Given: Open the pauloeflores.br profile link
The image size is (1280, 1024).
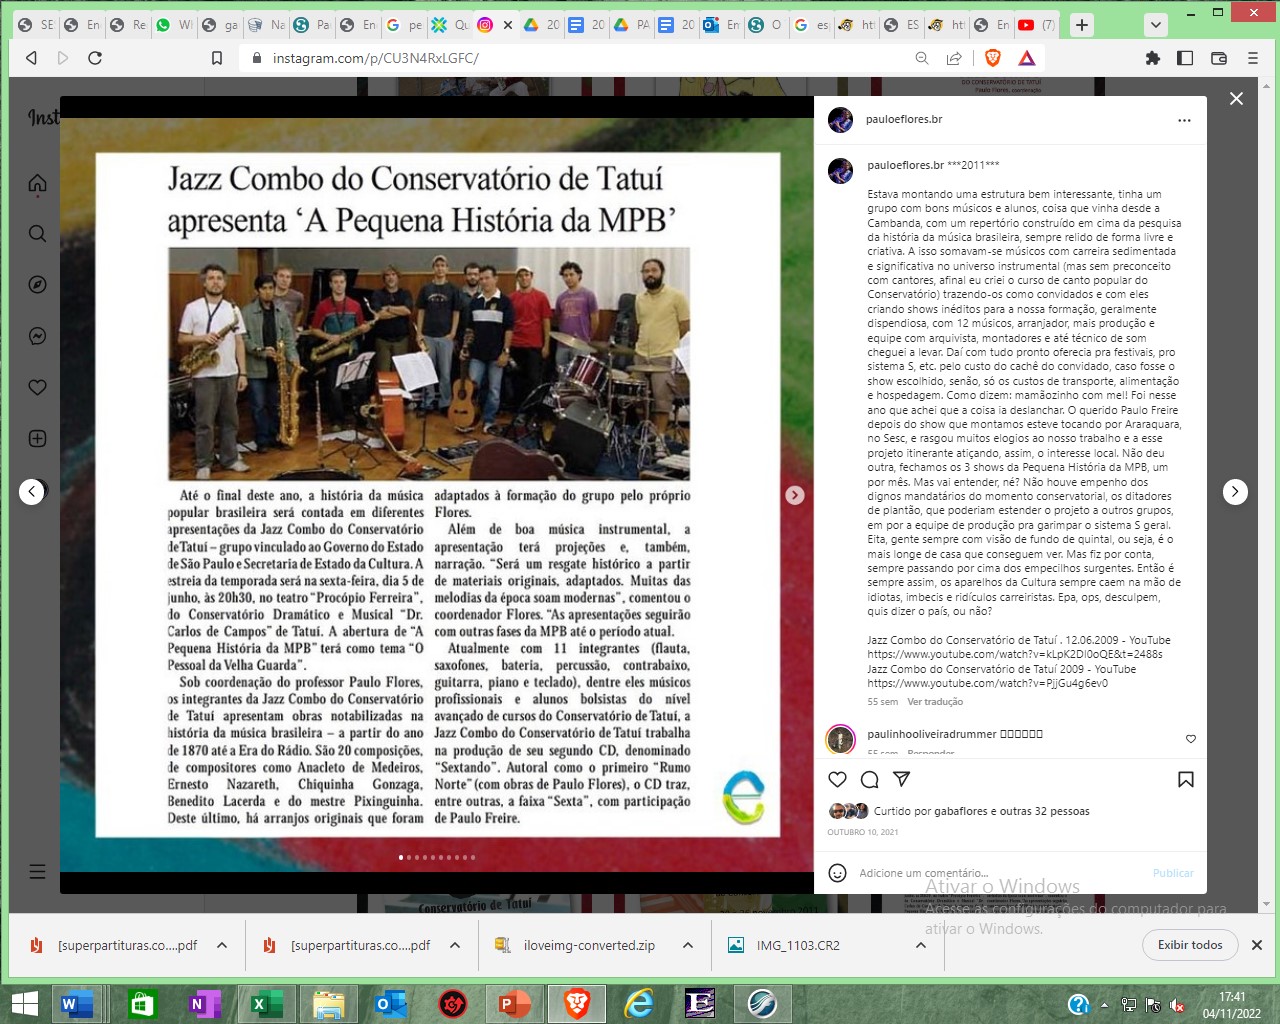Looking at the screenshot, I should pyautogui.click(x=904, y=119).
